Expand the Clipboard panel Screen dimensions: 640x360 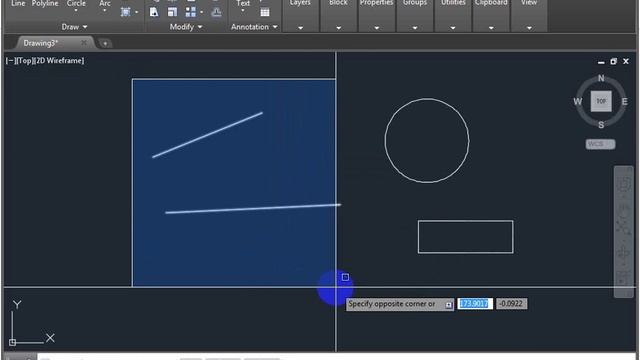tap(491, 28)
